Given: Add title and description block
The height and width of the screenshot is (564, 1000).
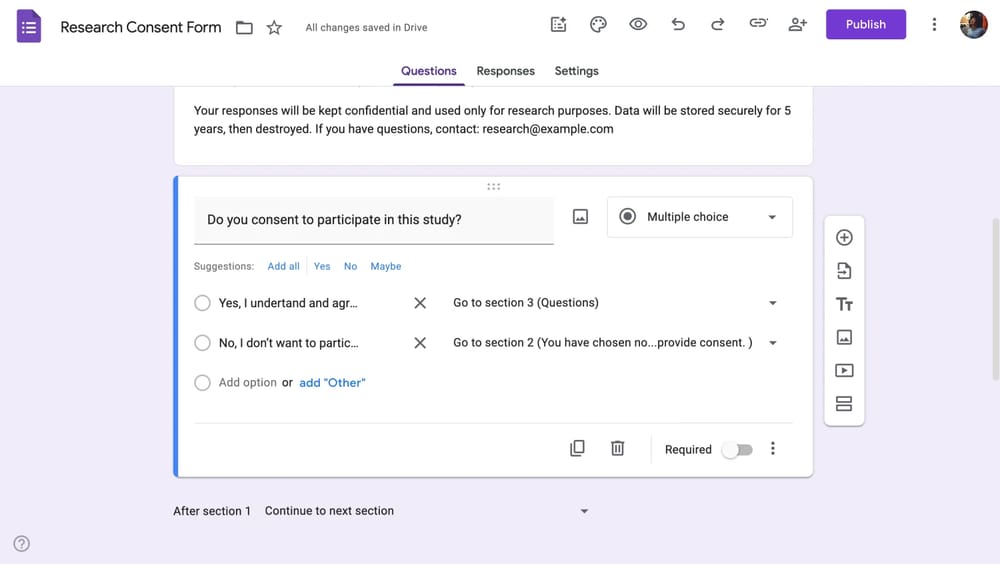Looking at the screenshot, I should (844, 304).
